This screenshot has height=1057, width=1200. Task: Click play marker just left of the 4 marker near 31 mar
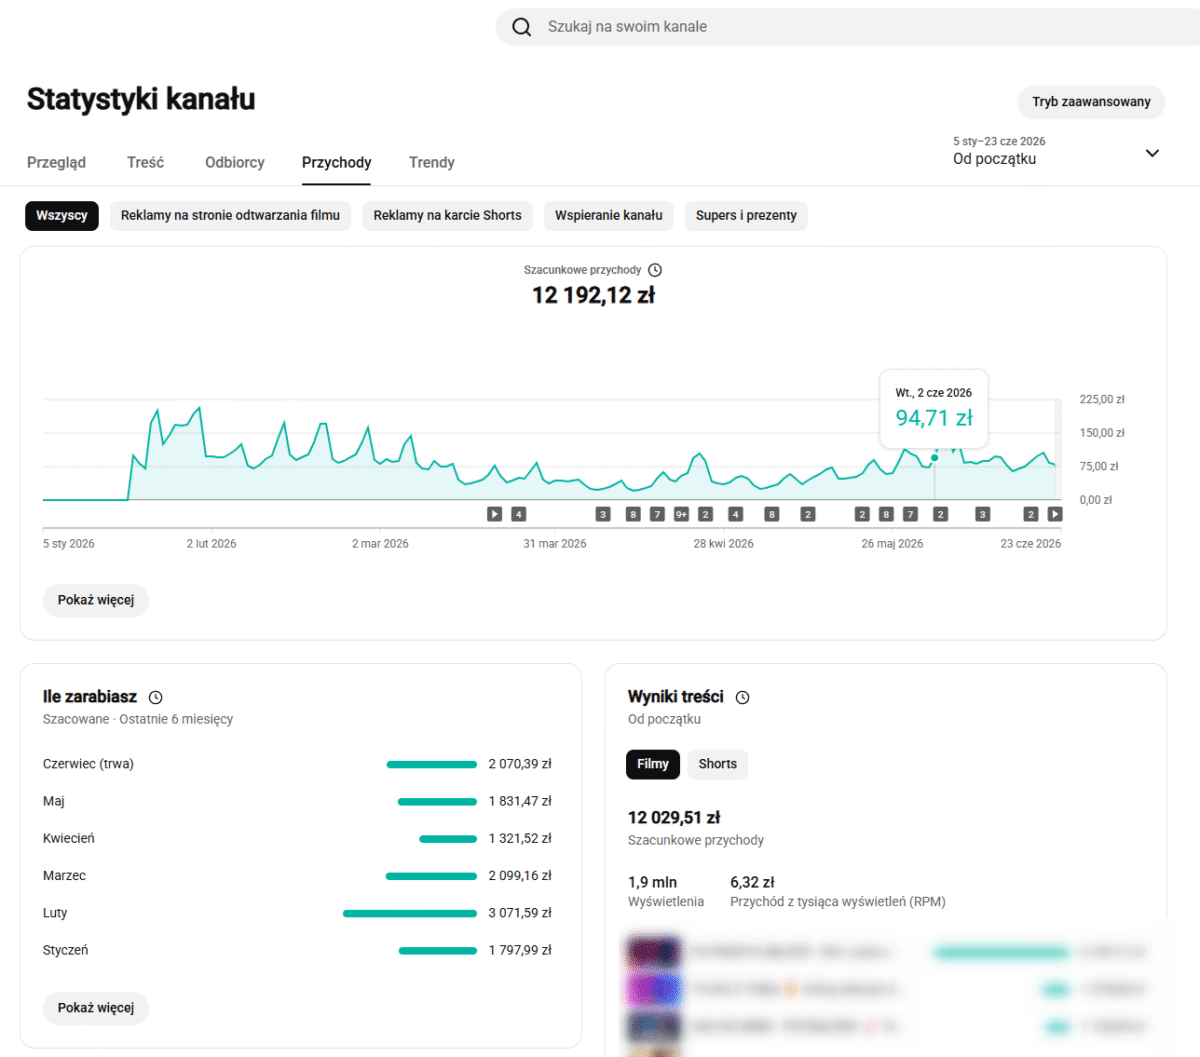click(494, 514)
